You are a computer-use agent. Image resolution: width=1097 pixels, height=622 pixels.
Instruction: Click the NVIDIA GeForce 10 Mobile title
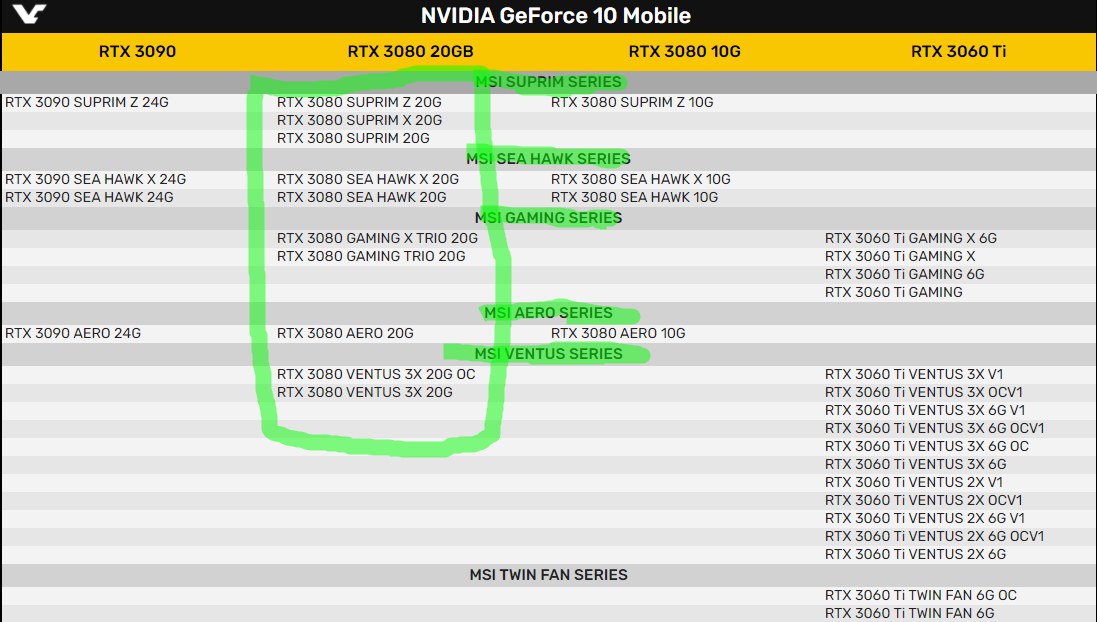point(555,15)
